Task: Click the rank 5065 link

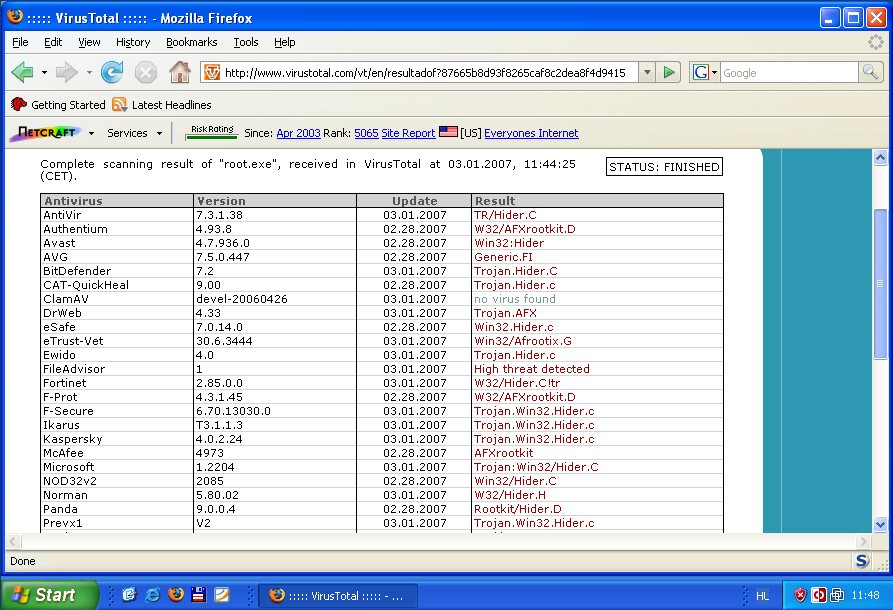Action: (x=366, y=133)
